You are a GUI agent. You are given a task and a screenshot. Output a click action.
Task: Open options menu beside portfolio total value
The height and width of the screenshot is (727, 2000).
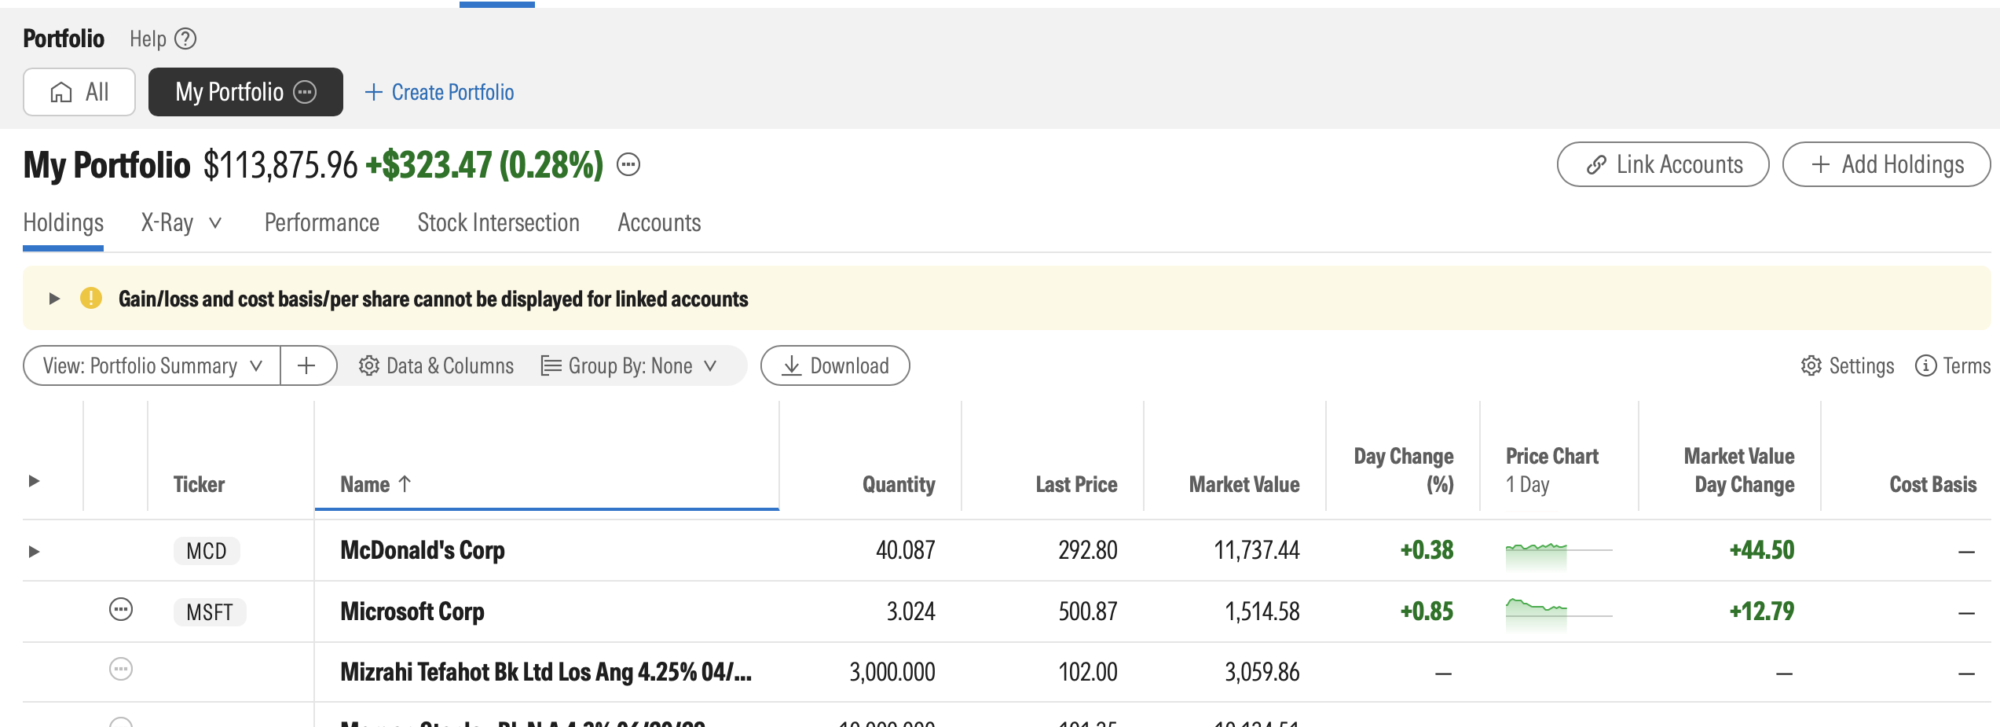628,165
